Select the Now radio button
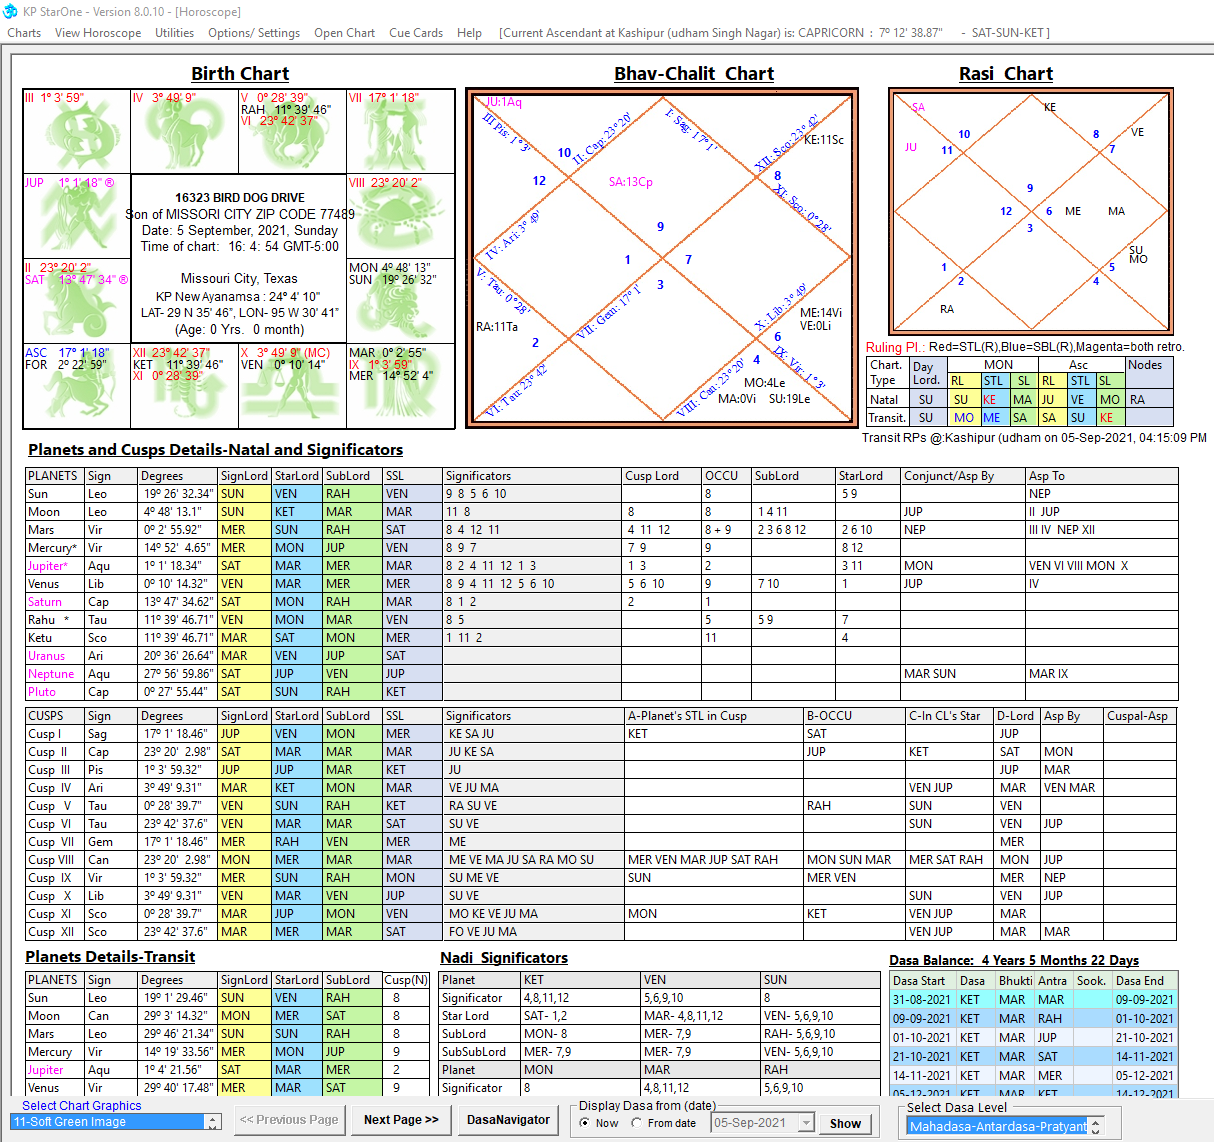 (x=585, y=1123)
